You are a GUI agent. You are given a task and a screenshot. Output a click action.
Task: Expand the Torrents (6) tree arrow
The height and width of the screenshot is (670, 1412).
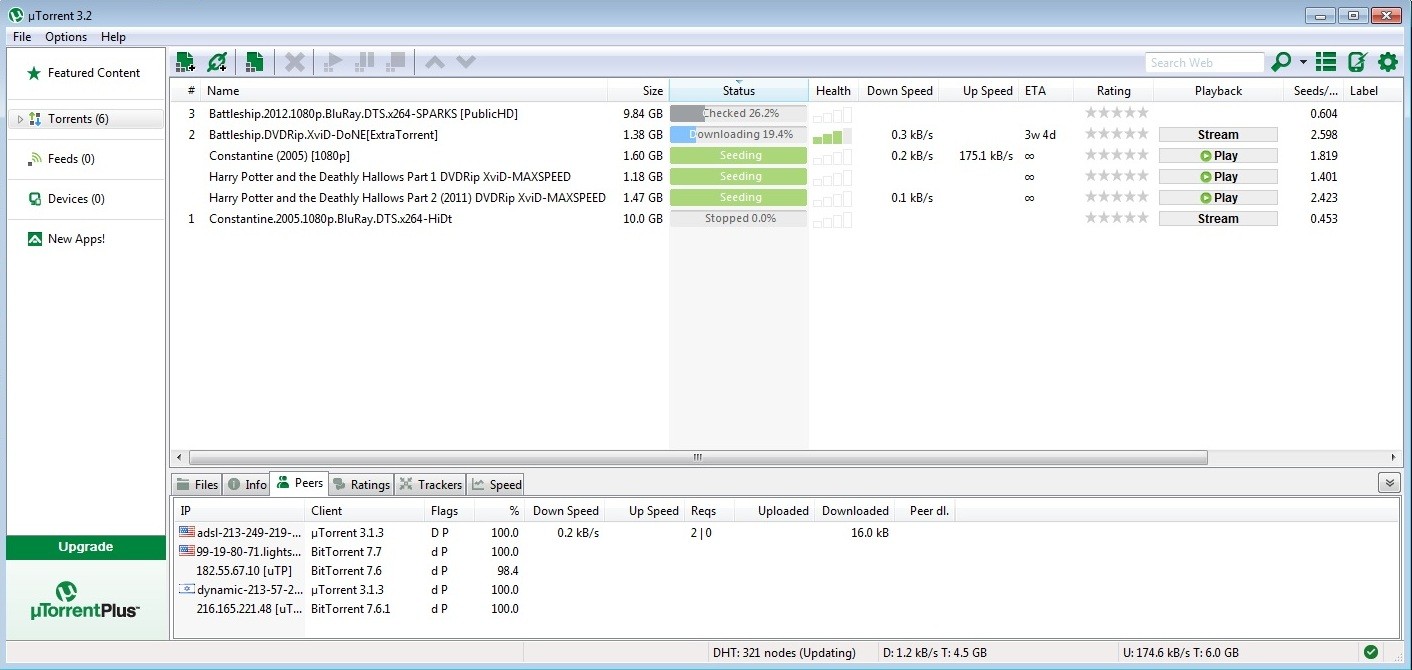click(20, 119)
